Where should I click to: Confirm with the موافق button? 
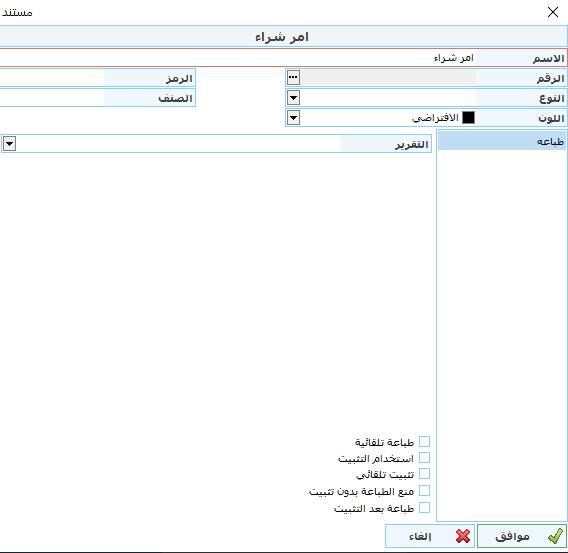click(522, 536)
